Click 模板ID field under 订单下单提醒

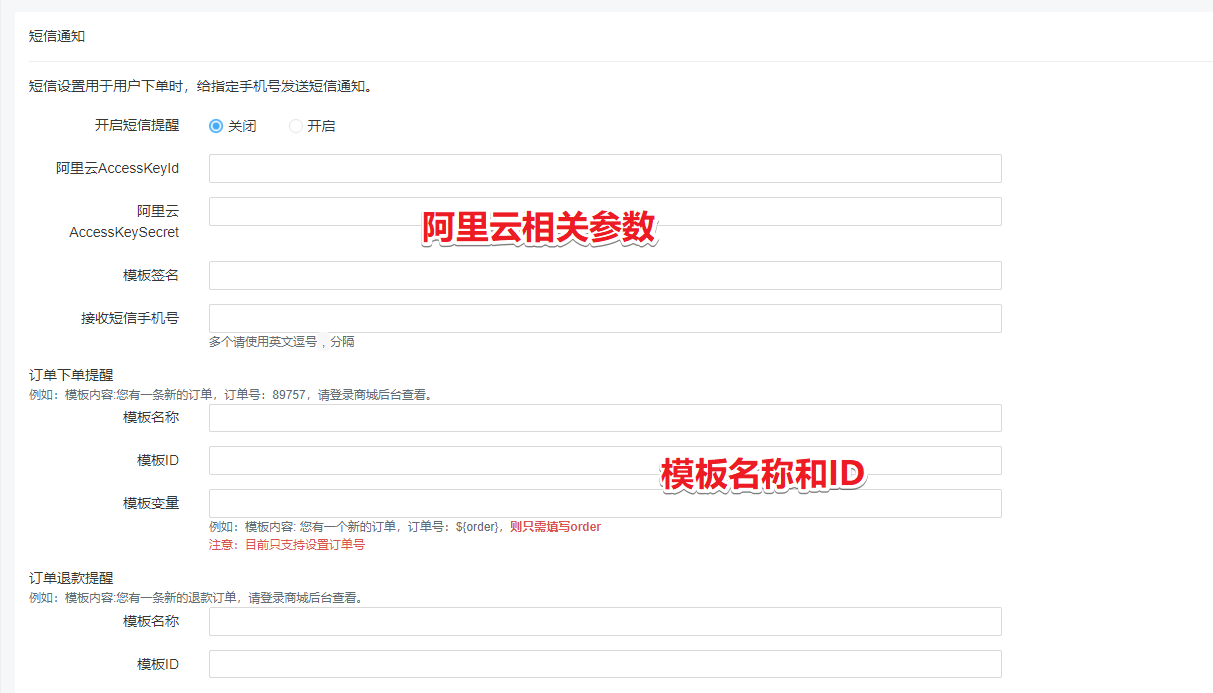605,460
